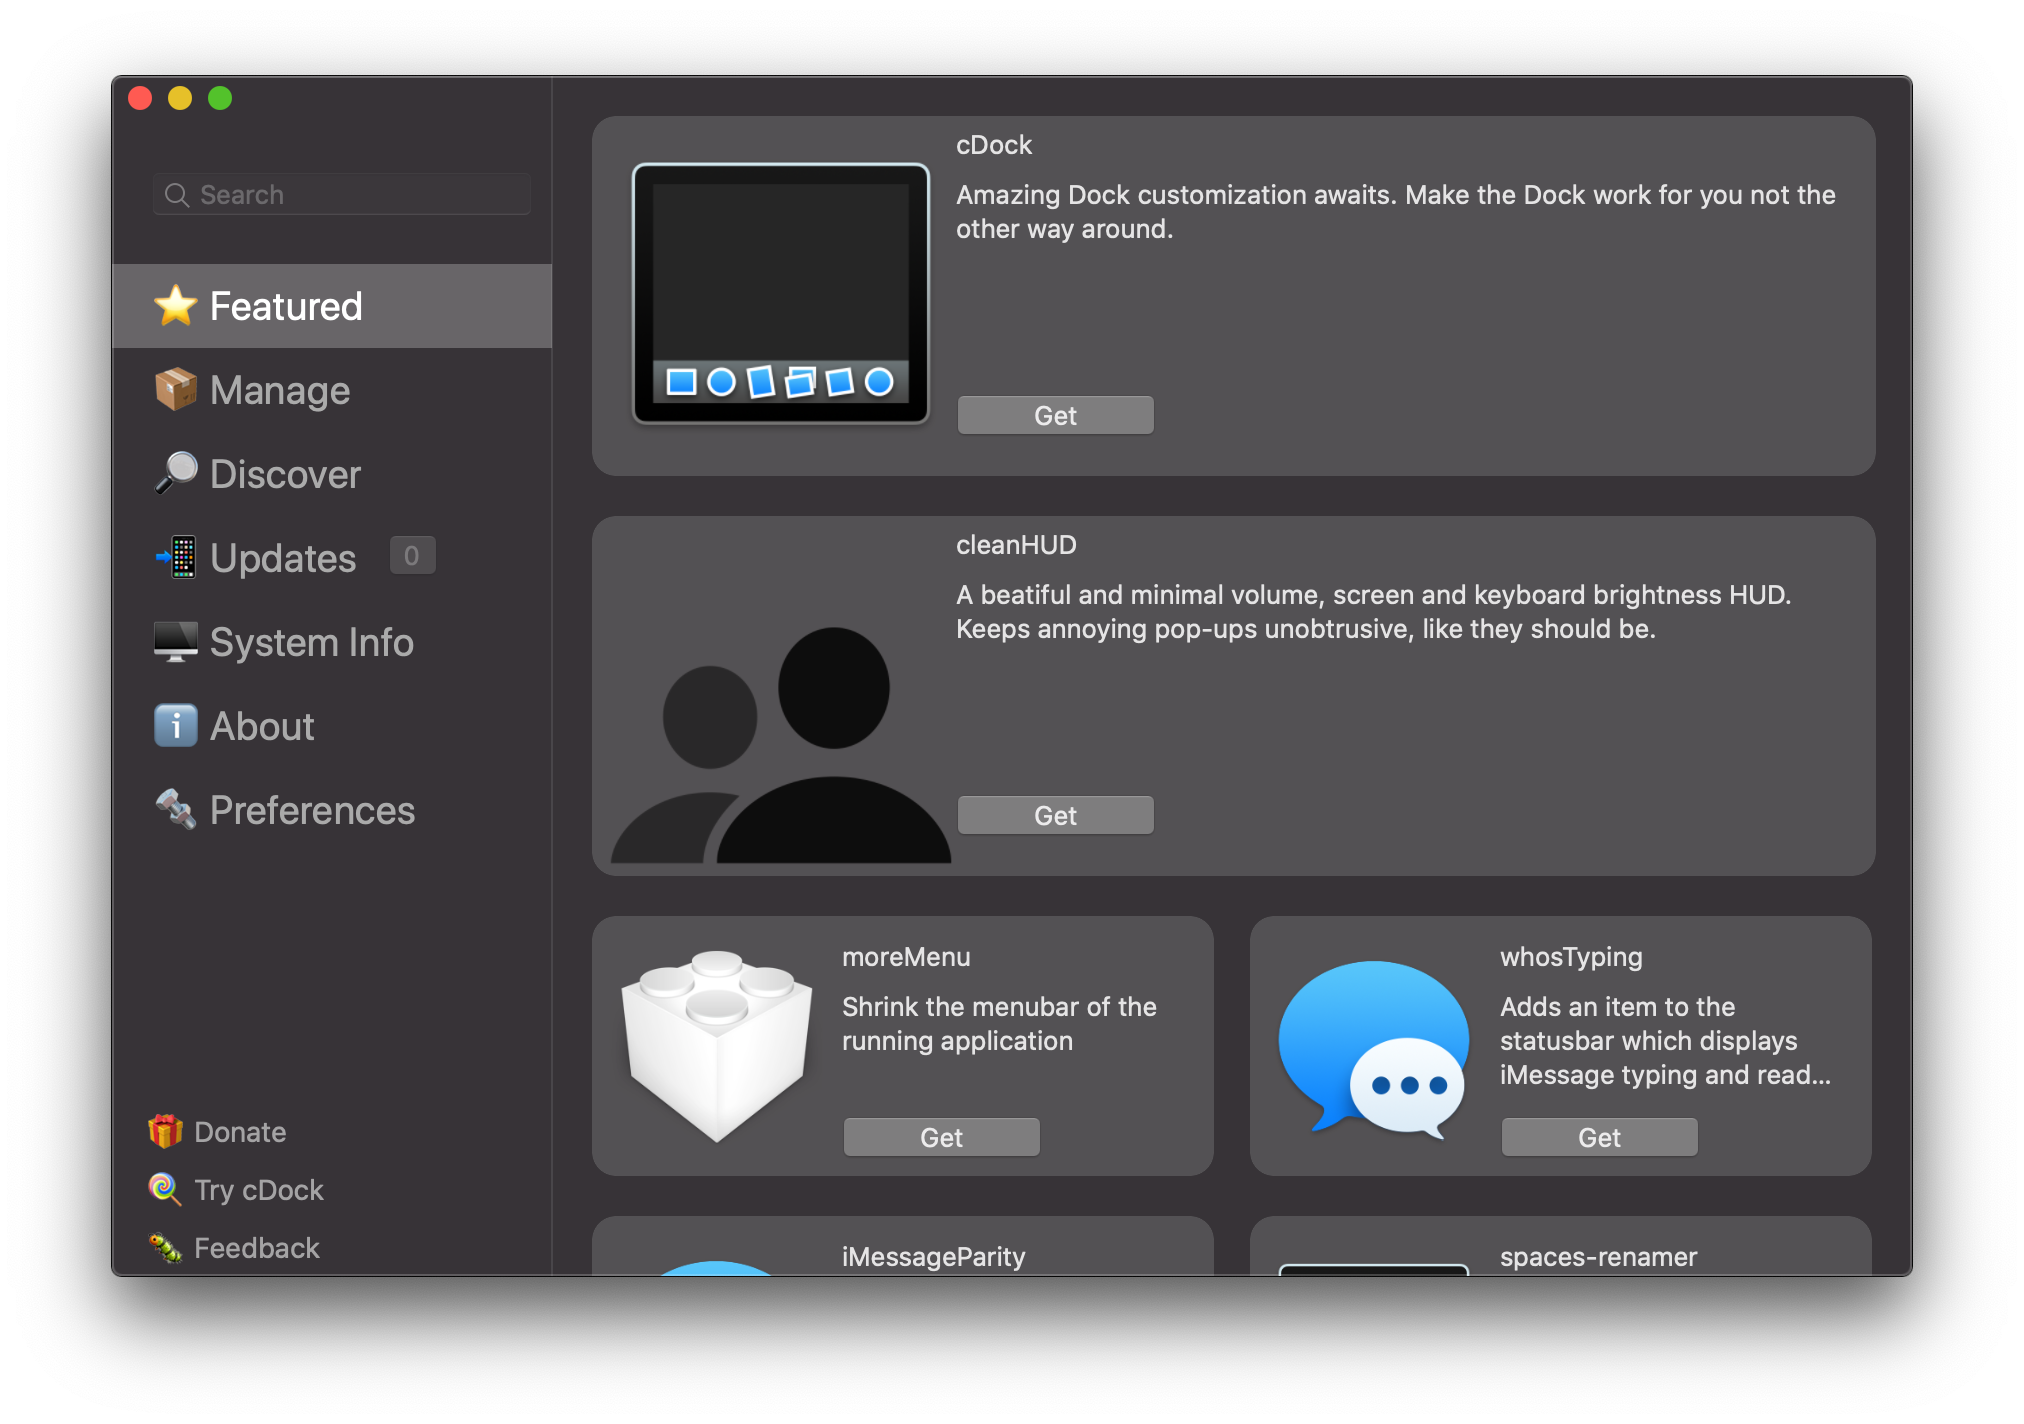Open the cDock dock preview thumbnail
This screenshot has width=2024, height=1424.
click(x=781, y=294)
